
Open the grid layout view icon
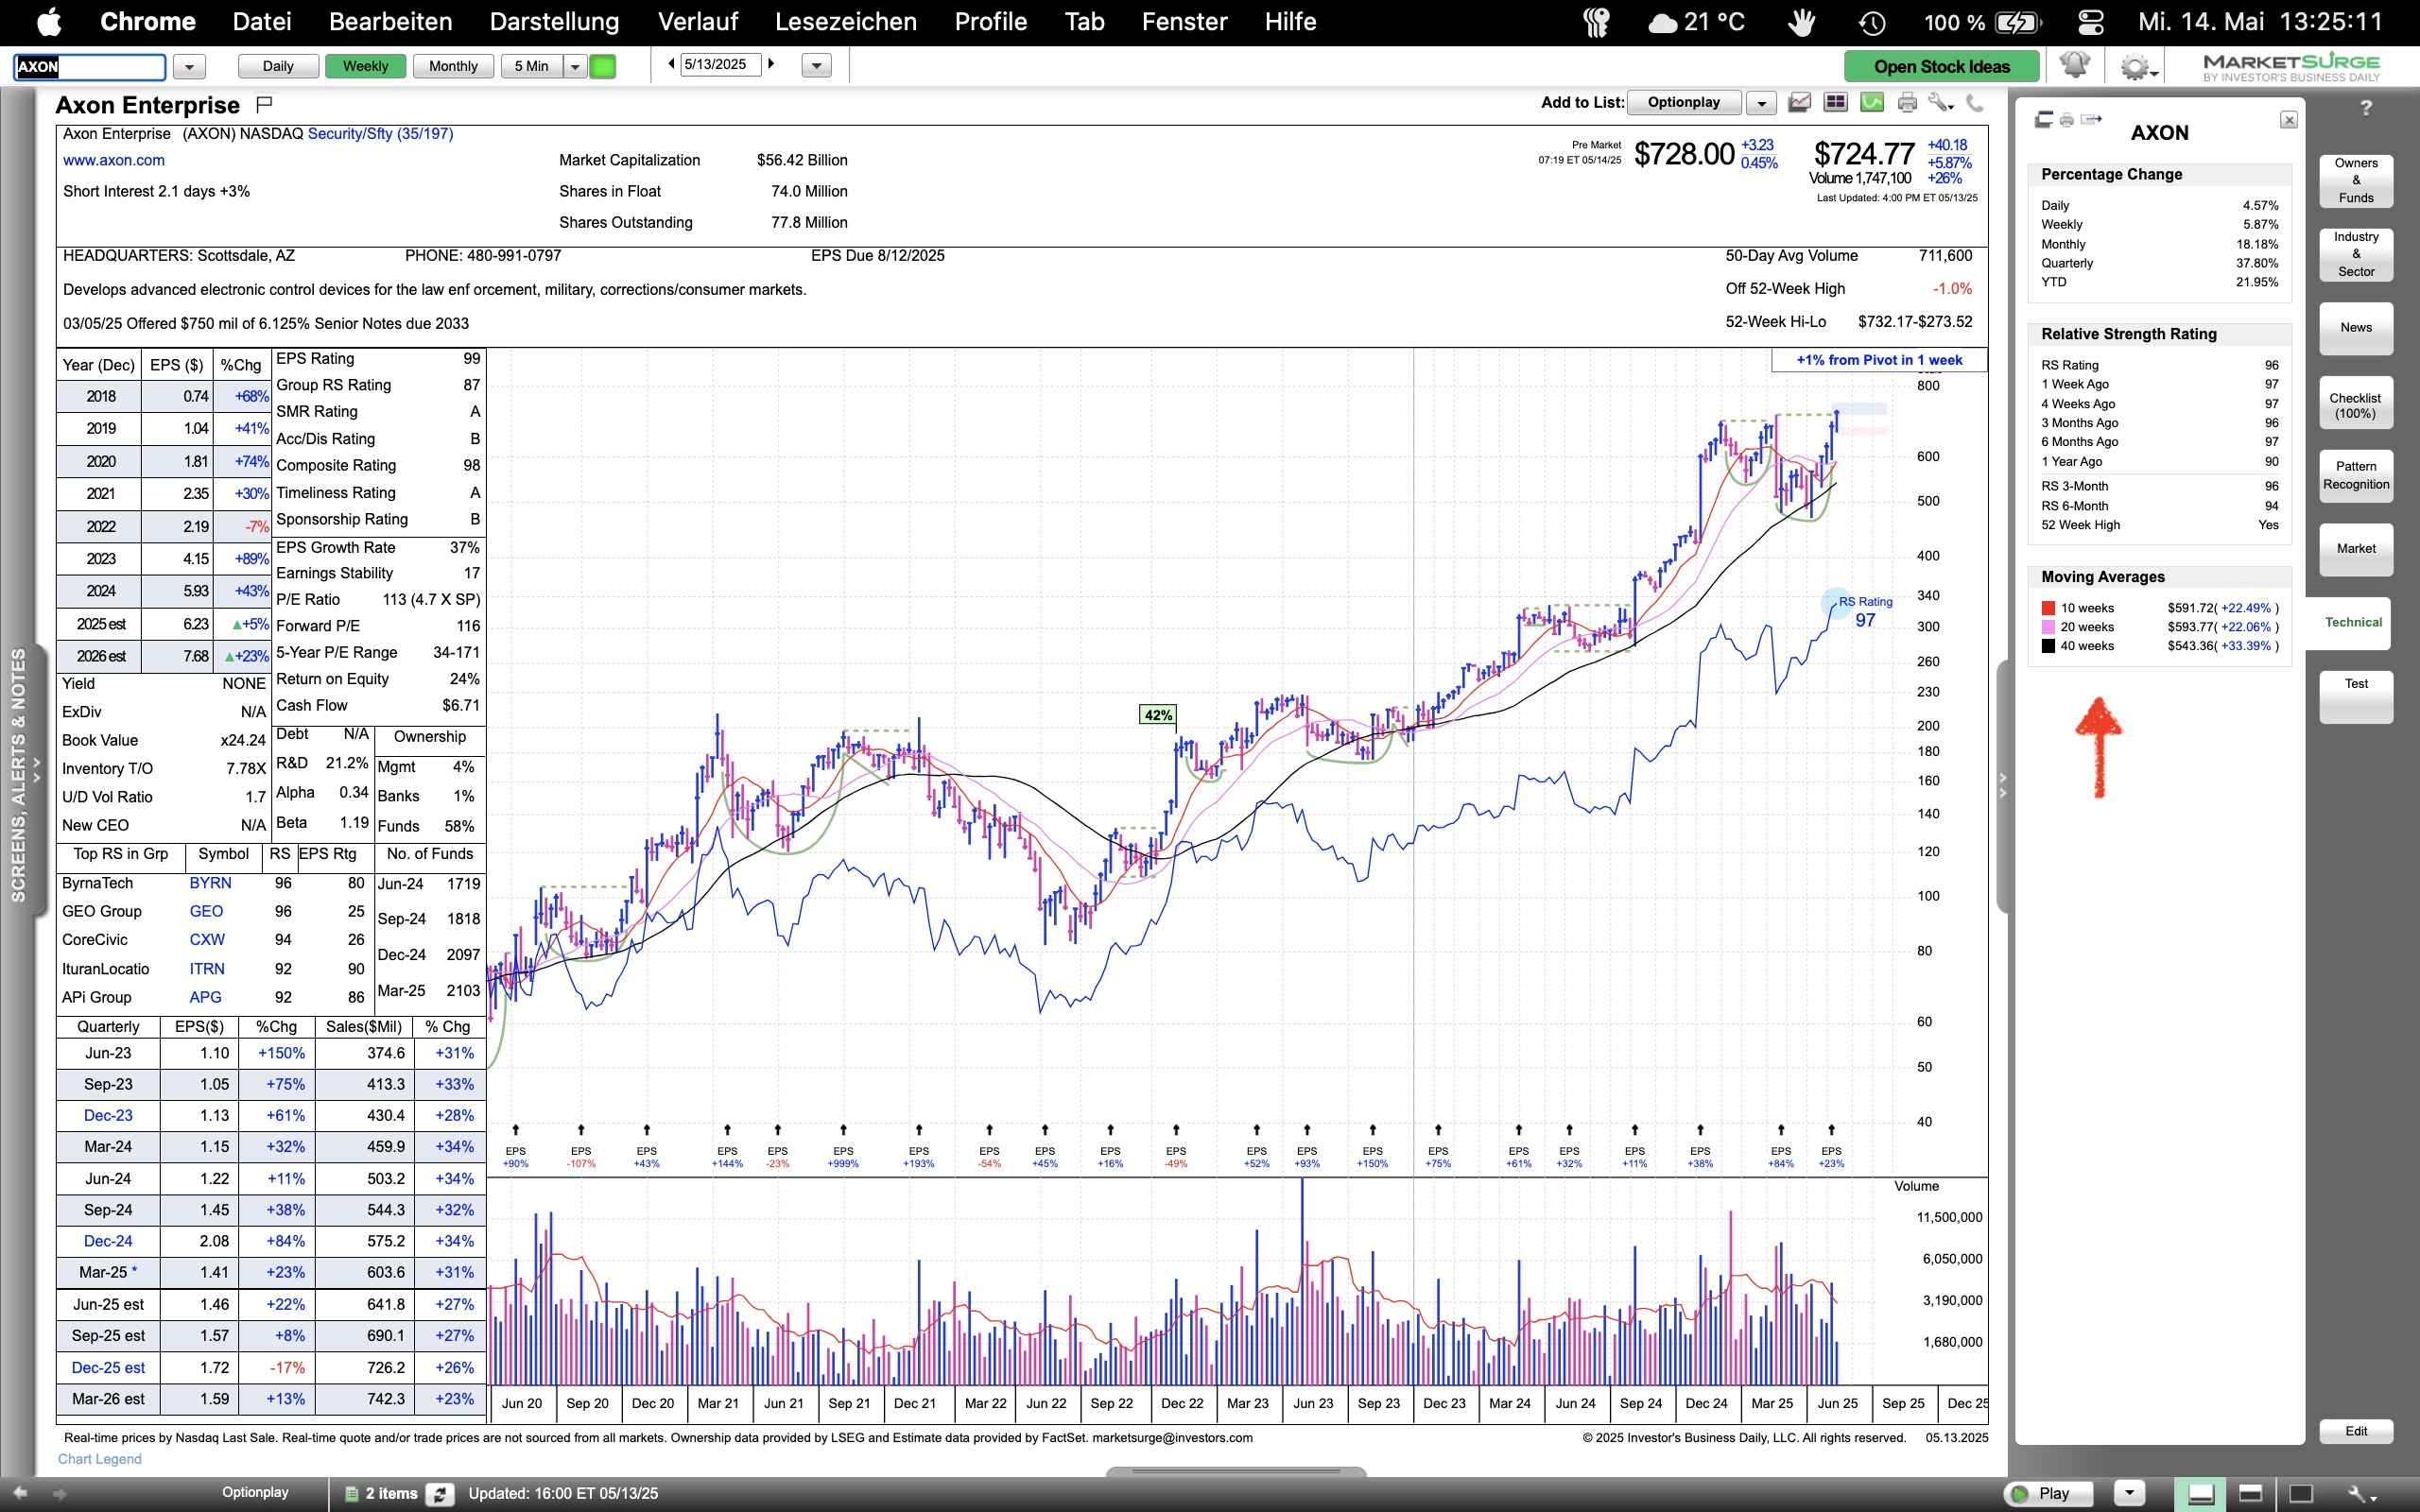1835,103
